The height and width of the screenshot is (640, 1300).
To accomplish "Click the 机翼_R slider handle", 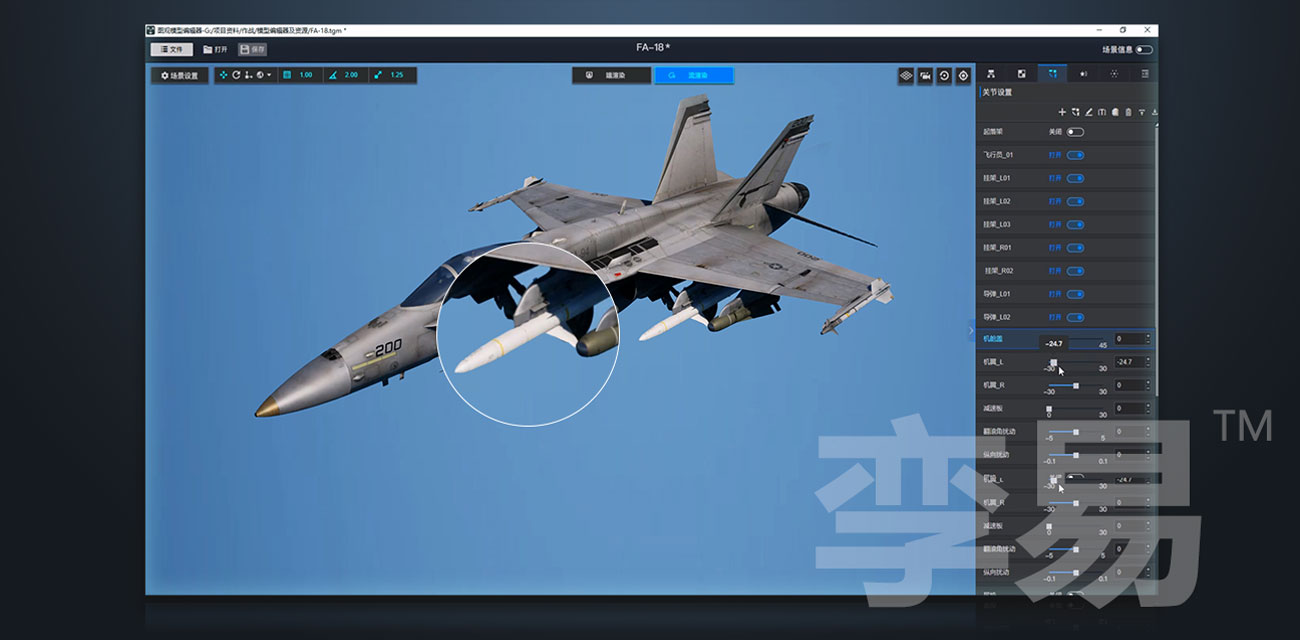I will pos(1076,385).
